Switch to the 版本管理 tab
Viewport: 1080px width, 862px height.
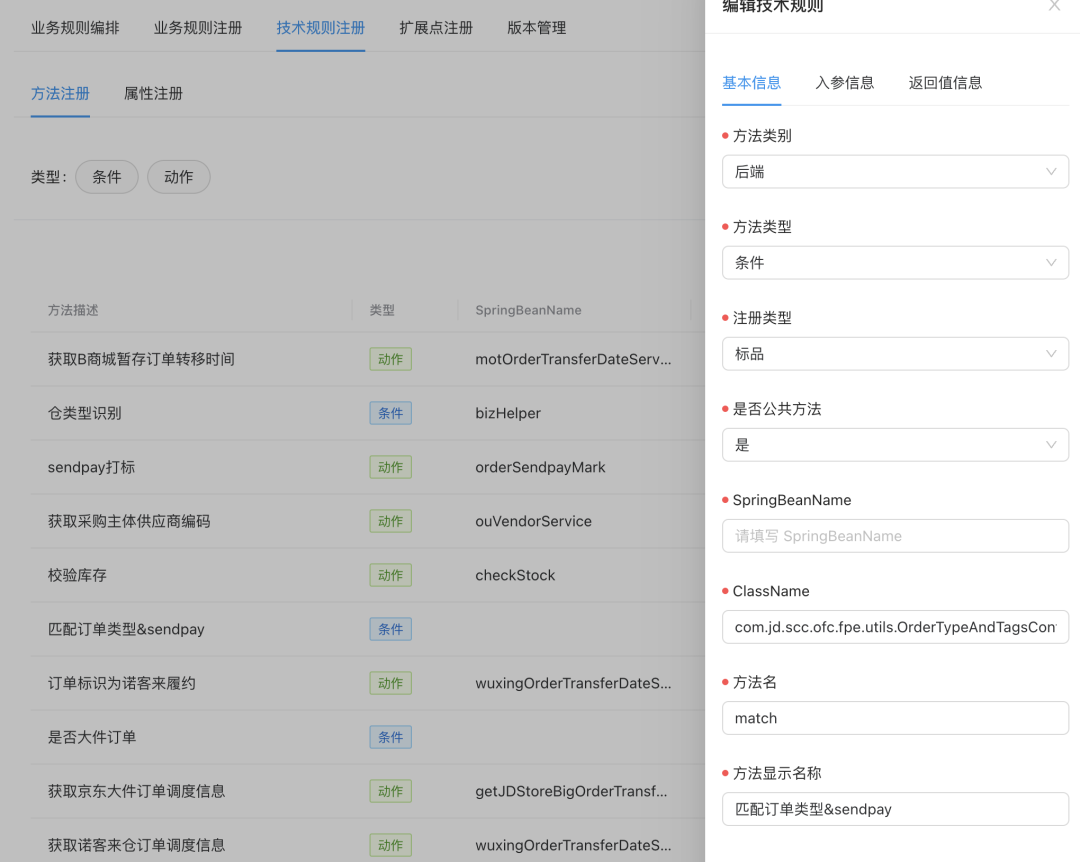538,28
